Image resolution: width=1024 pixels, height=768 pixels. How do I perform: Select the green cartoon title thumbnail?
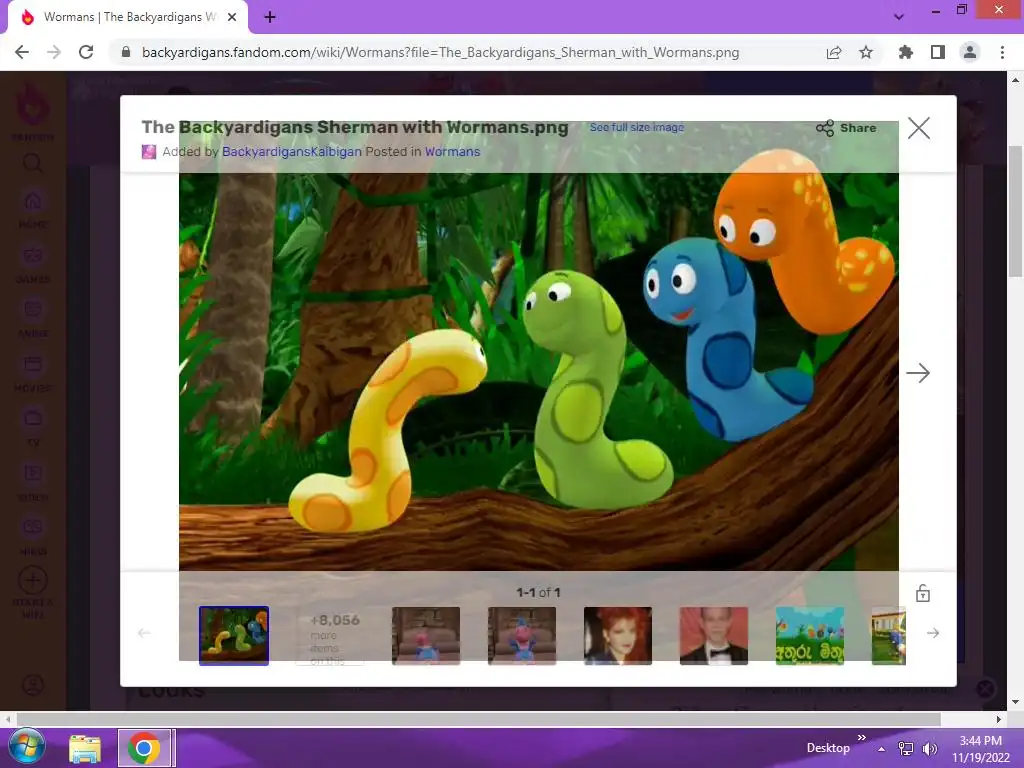coord(809,635)
